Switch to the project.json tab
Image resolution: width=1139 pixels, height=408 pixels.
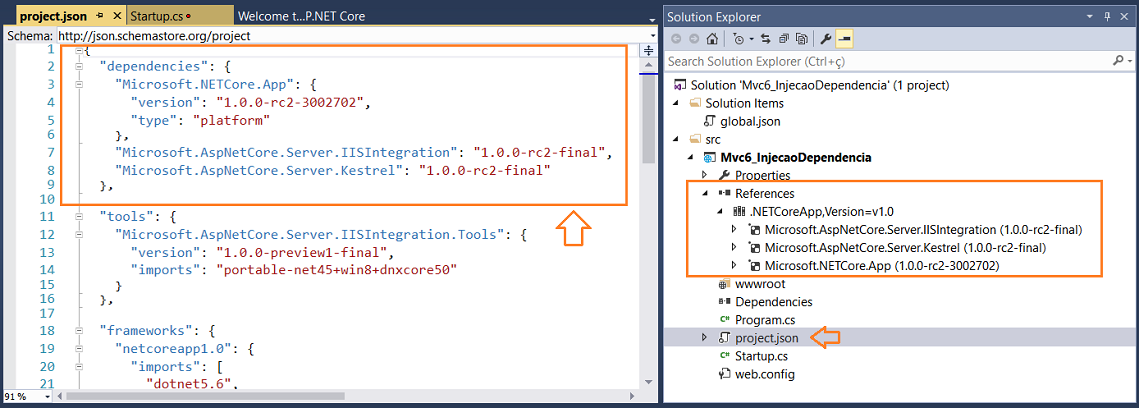point(53,15)
